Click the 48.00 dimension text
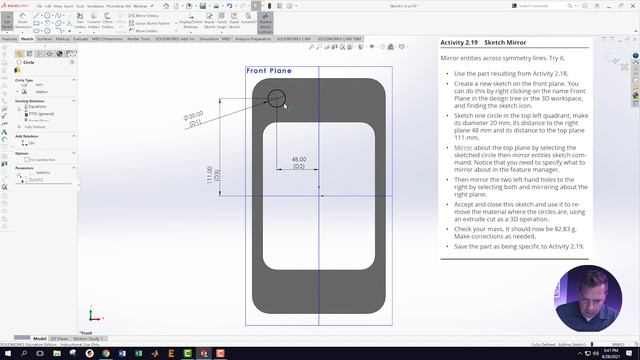 [299, 159]
